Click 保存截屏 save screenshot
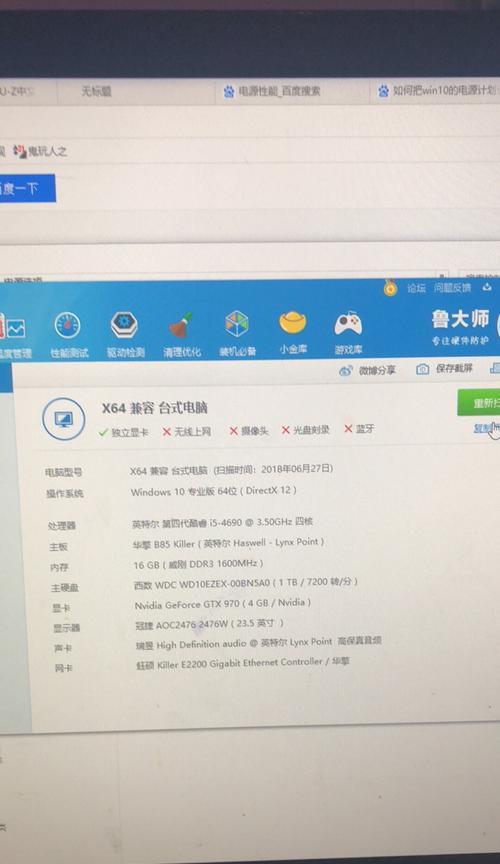The width and height of the screenshot is (500, 864). pos(454,368)
